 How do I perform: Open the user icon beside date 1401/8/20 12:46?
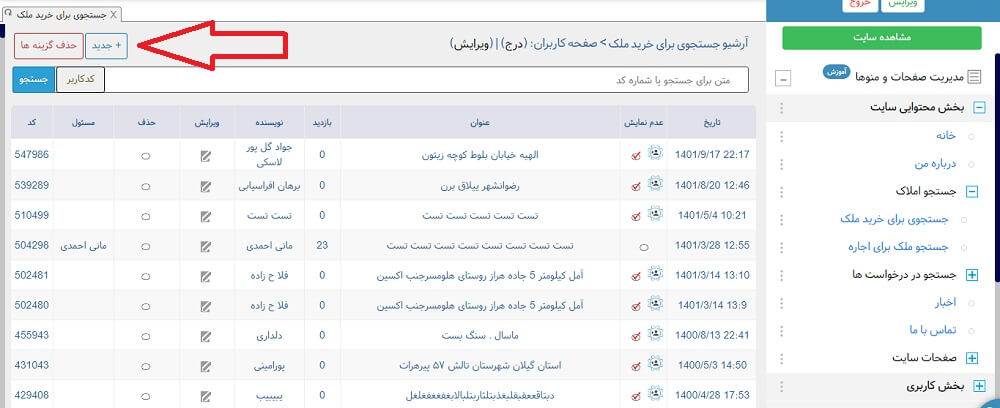point(656,184)
